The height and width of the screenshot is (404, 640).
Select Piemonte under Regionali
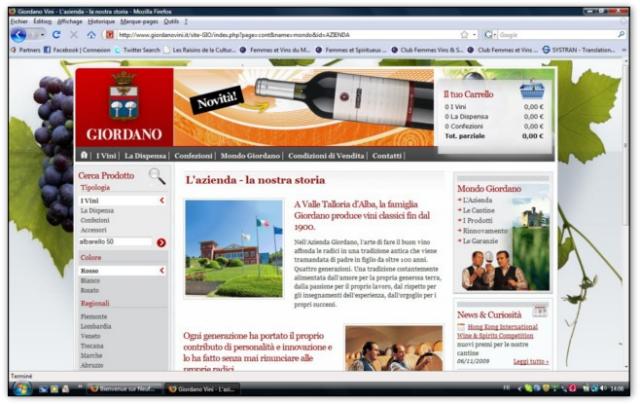point(93,316)
